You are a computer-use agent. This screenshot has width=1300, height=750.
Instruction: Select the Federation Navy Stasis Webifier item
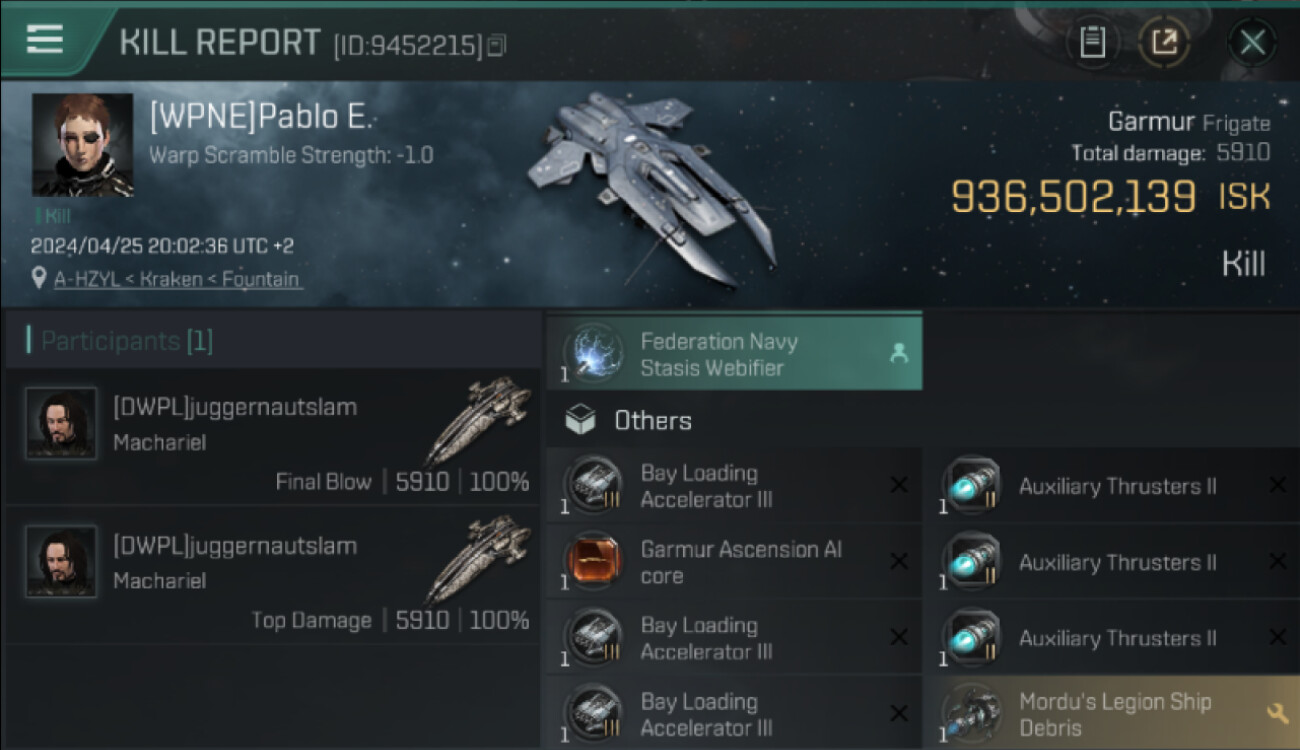(733, 354)
